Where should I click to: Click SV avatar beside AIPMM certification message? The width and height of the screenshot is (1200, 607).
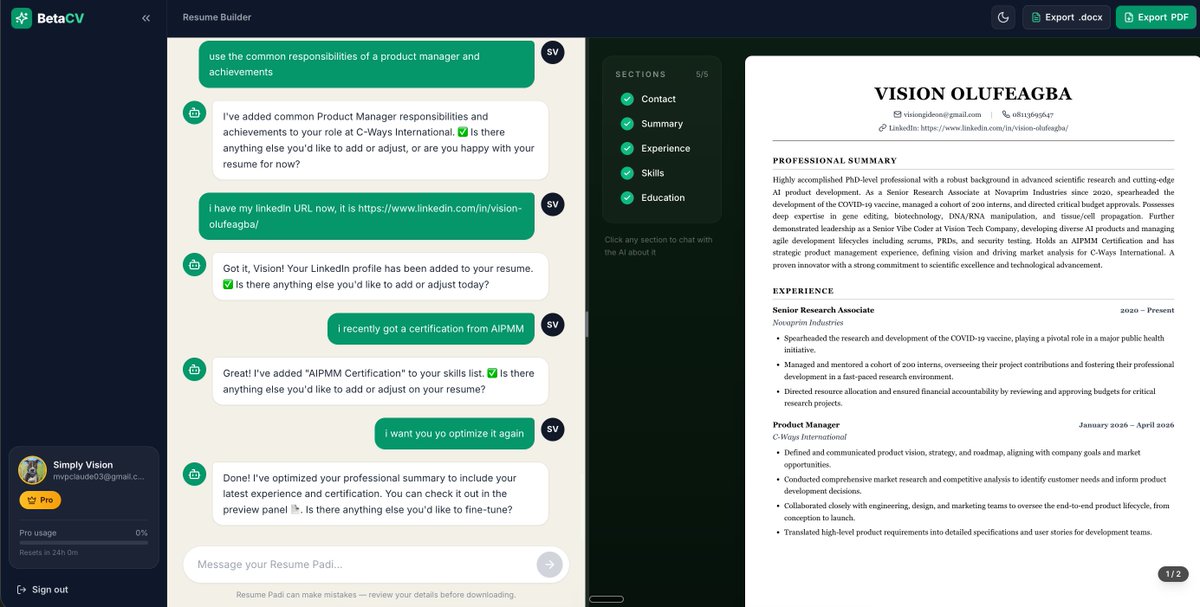(552, 324)
